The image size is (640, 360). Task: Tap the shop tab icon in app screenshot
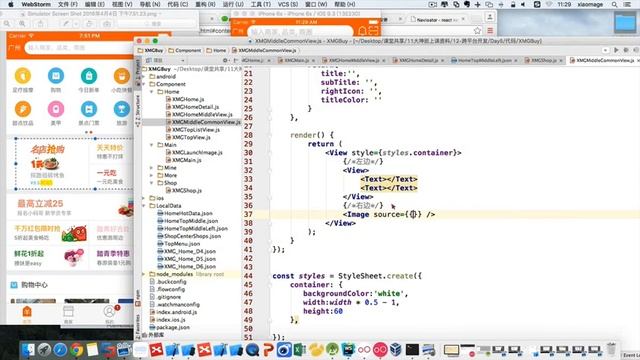[x=68, y=312]
